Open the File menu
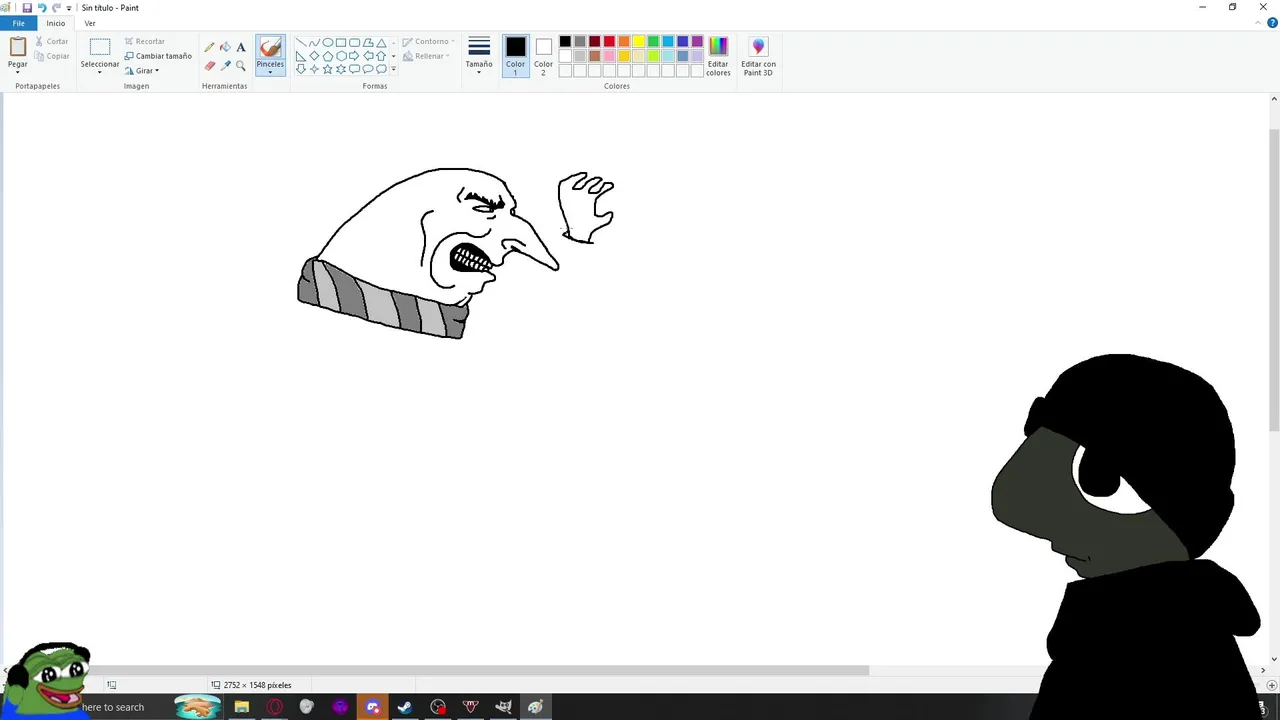Viewport: 1280px width, 720px height. (x=19, y=23)
